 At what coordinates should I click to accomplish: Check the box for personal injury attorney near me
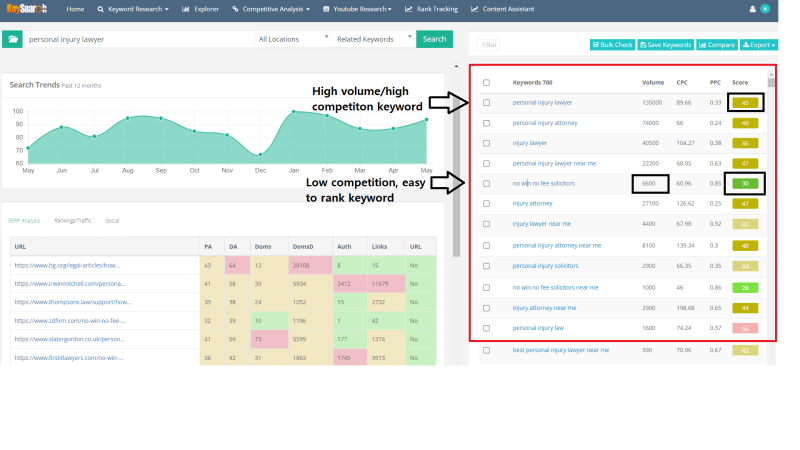click(x=486, y=245)
